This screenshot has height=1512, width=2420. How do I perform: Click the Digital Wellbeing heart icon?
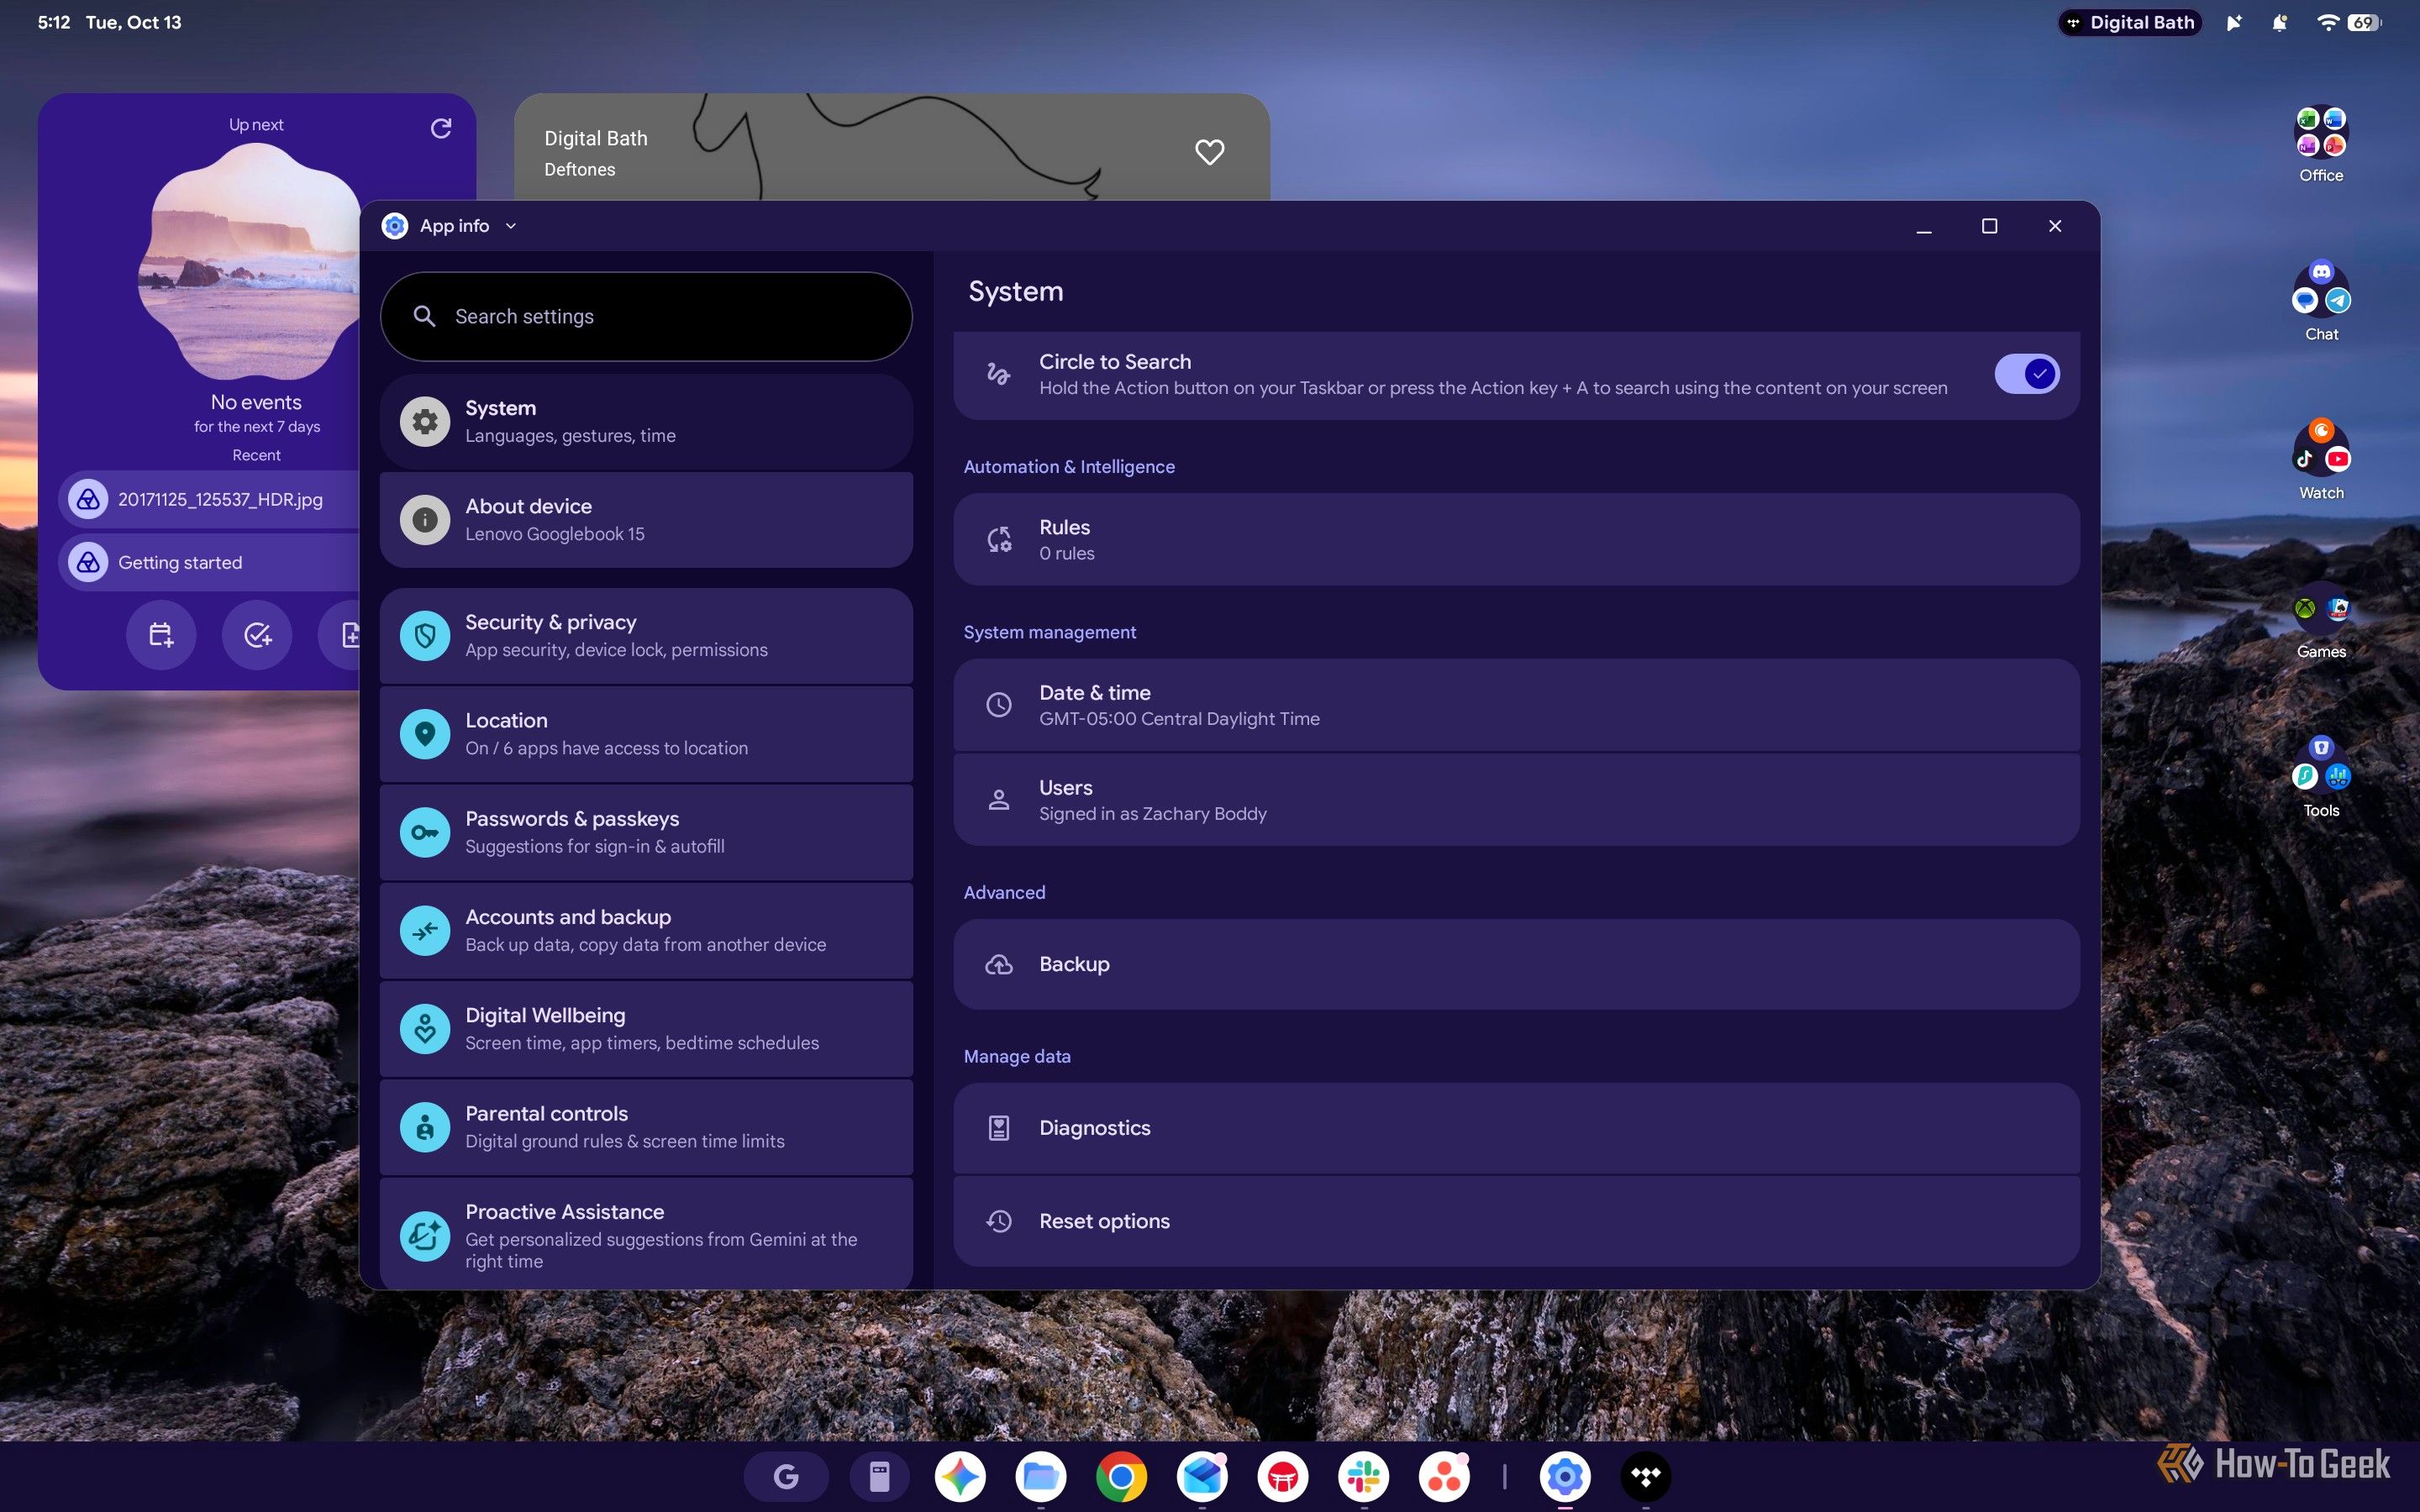(425, 1028)
